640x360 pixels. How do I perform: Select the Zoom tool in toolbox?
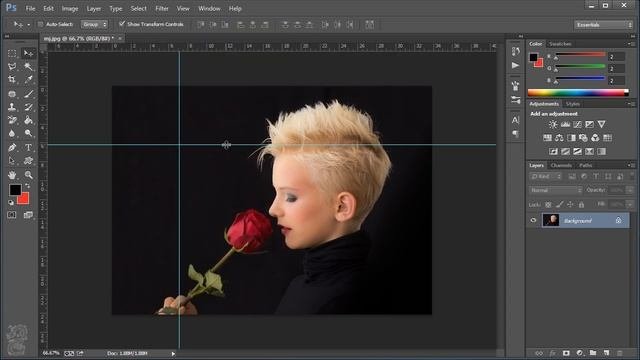[28, 175]
